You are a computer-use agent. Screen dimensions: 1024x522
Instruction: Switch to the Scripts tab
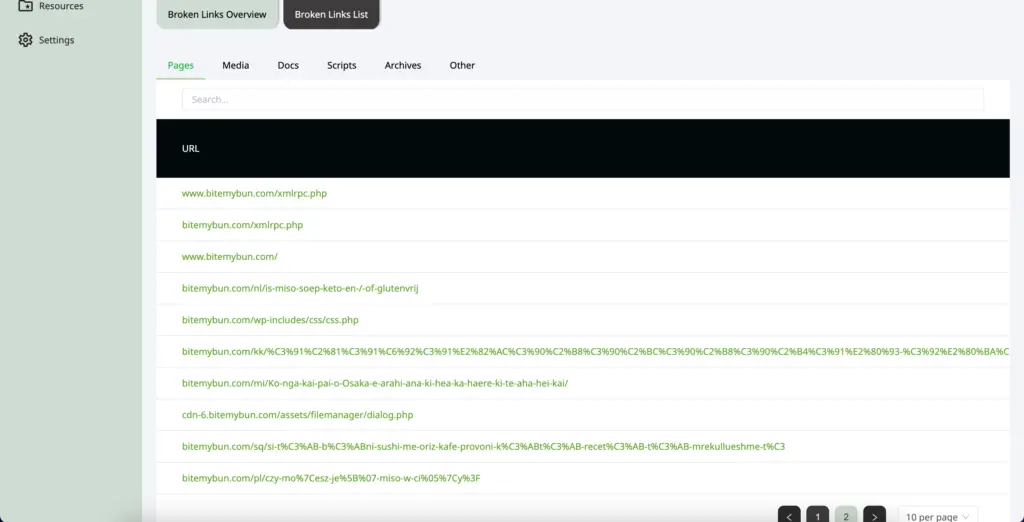(342, 65)
